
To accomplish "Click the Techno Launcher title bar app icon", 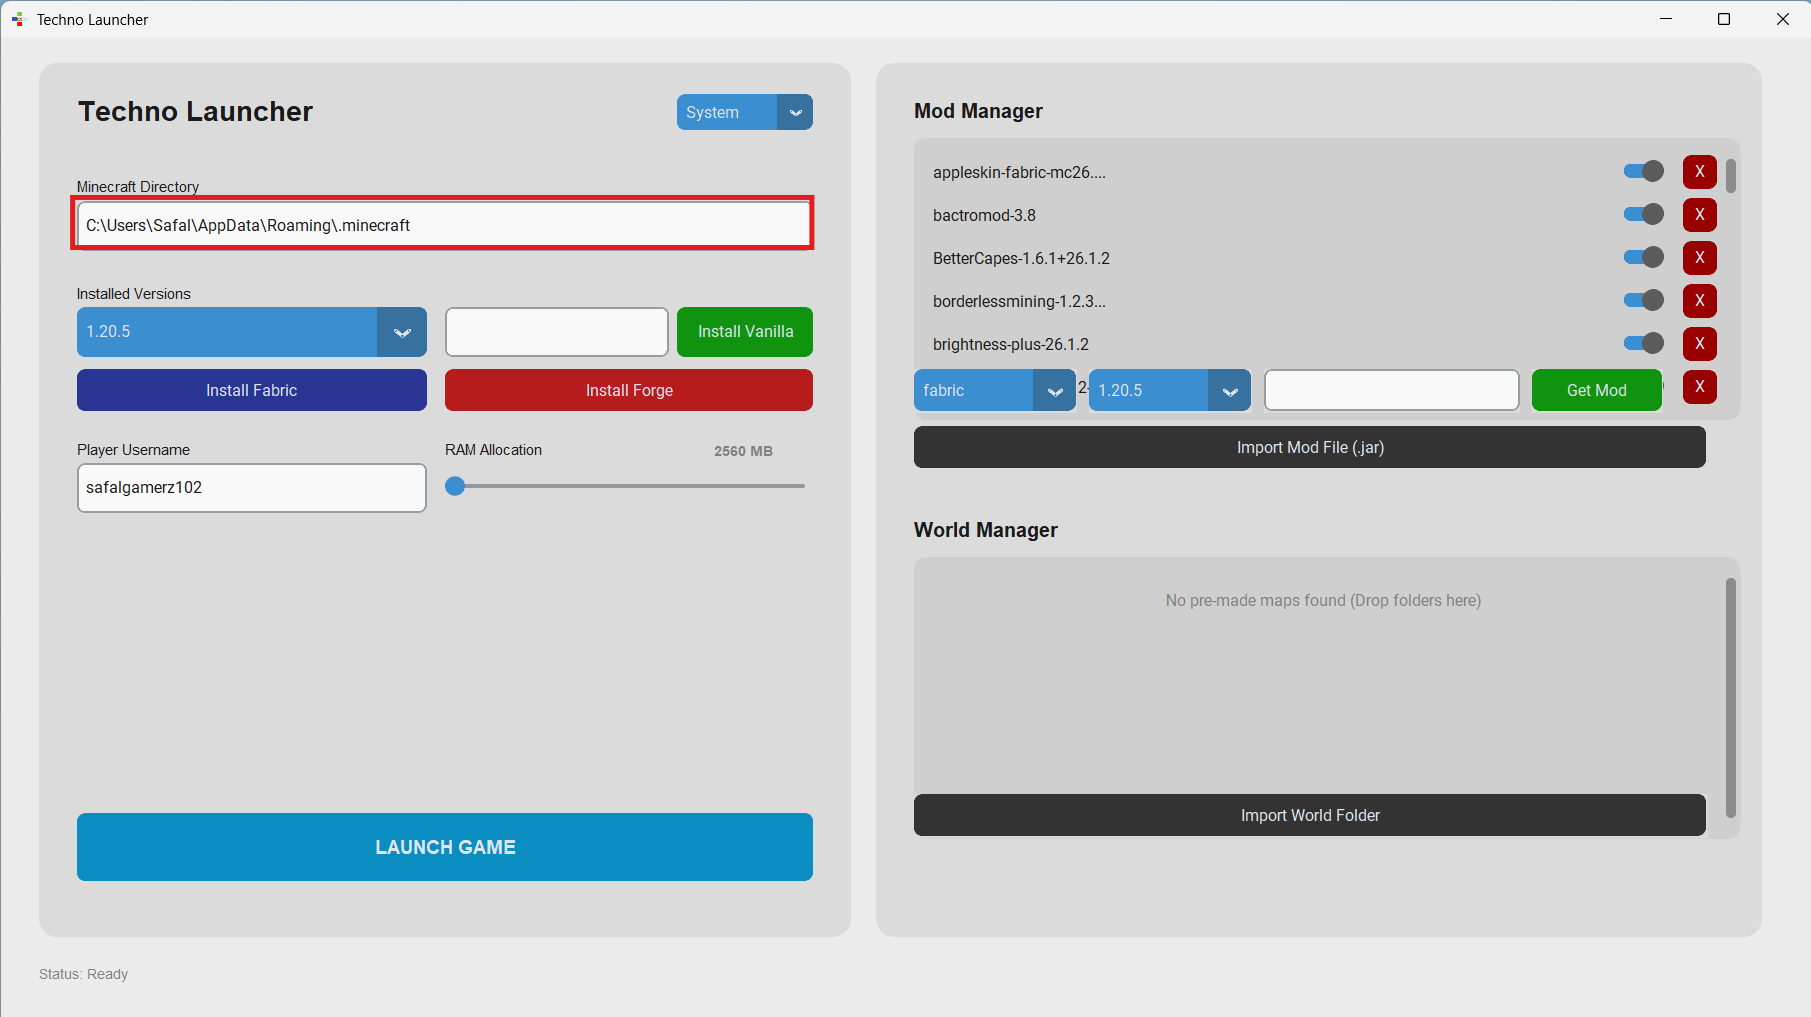I will pyautogui.click(x=17, y=19).
